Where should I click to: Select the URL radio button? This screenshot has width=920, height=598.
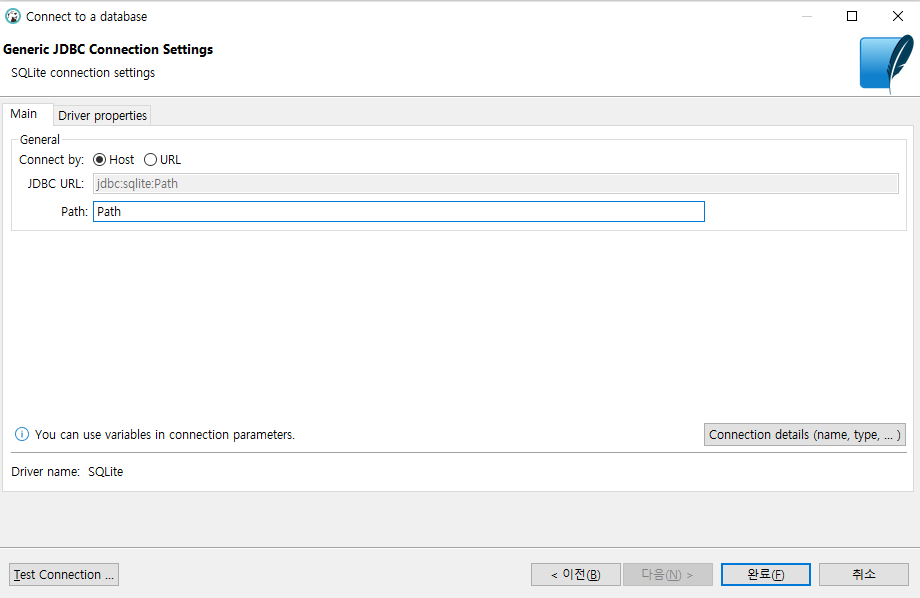click(151, 160)
